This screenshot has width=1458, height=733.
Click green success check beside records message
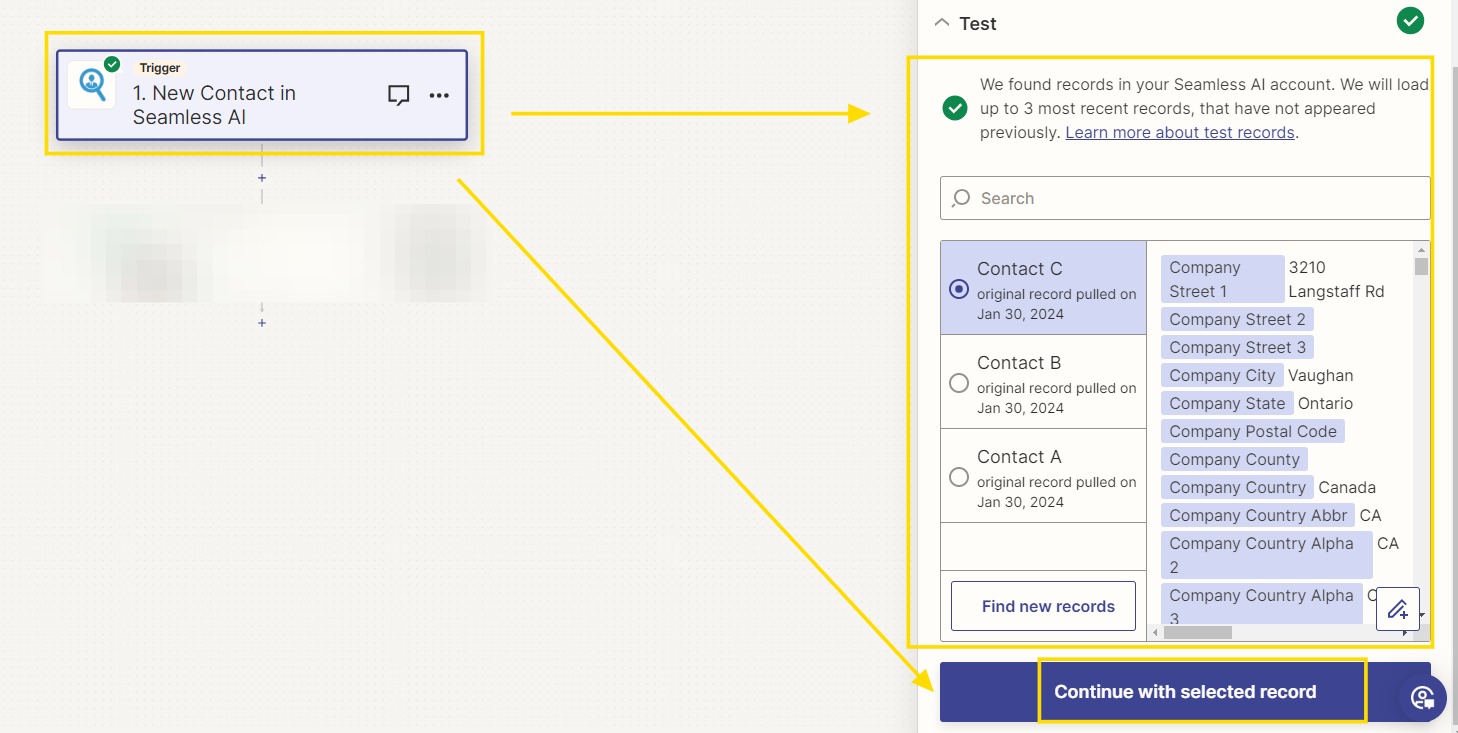click(x=955, y=108)
